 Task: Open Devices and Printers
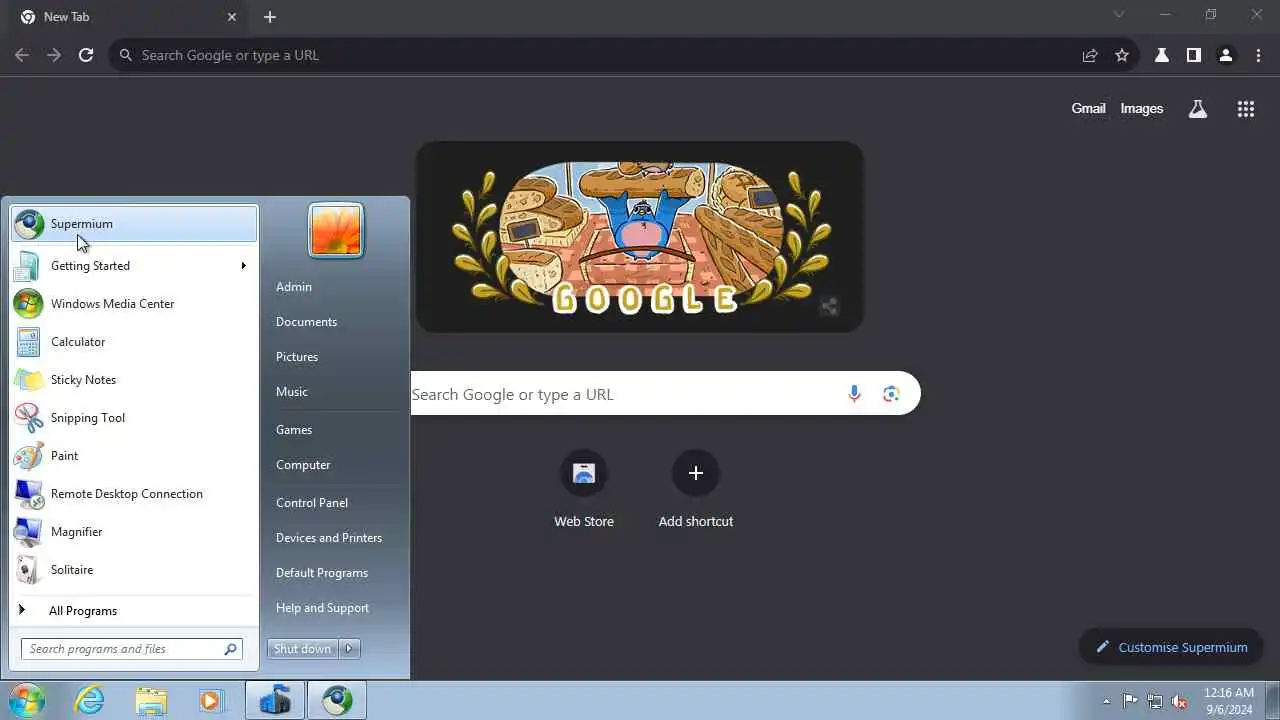point(329,538)
